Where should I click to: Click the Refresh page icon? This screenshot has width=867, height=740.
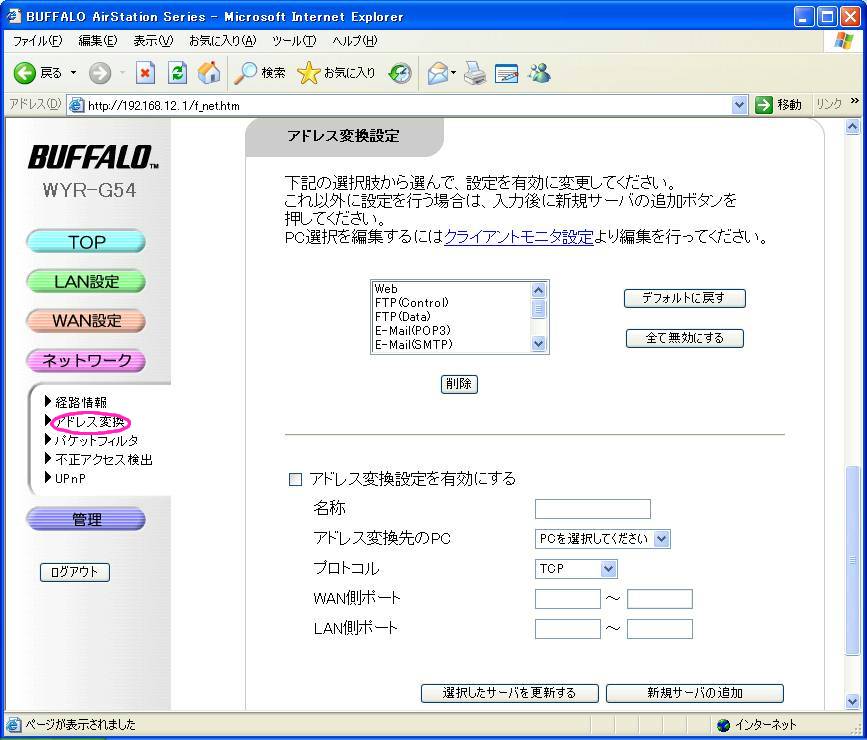(x=178, y=73)
